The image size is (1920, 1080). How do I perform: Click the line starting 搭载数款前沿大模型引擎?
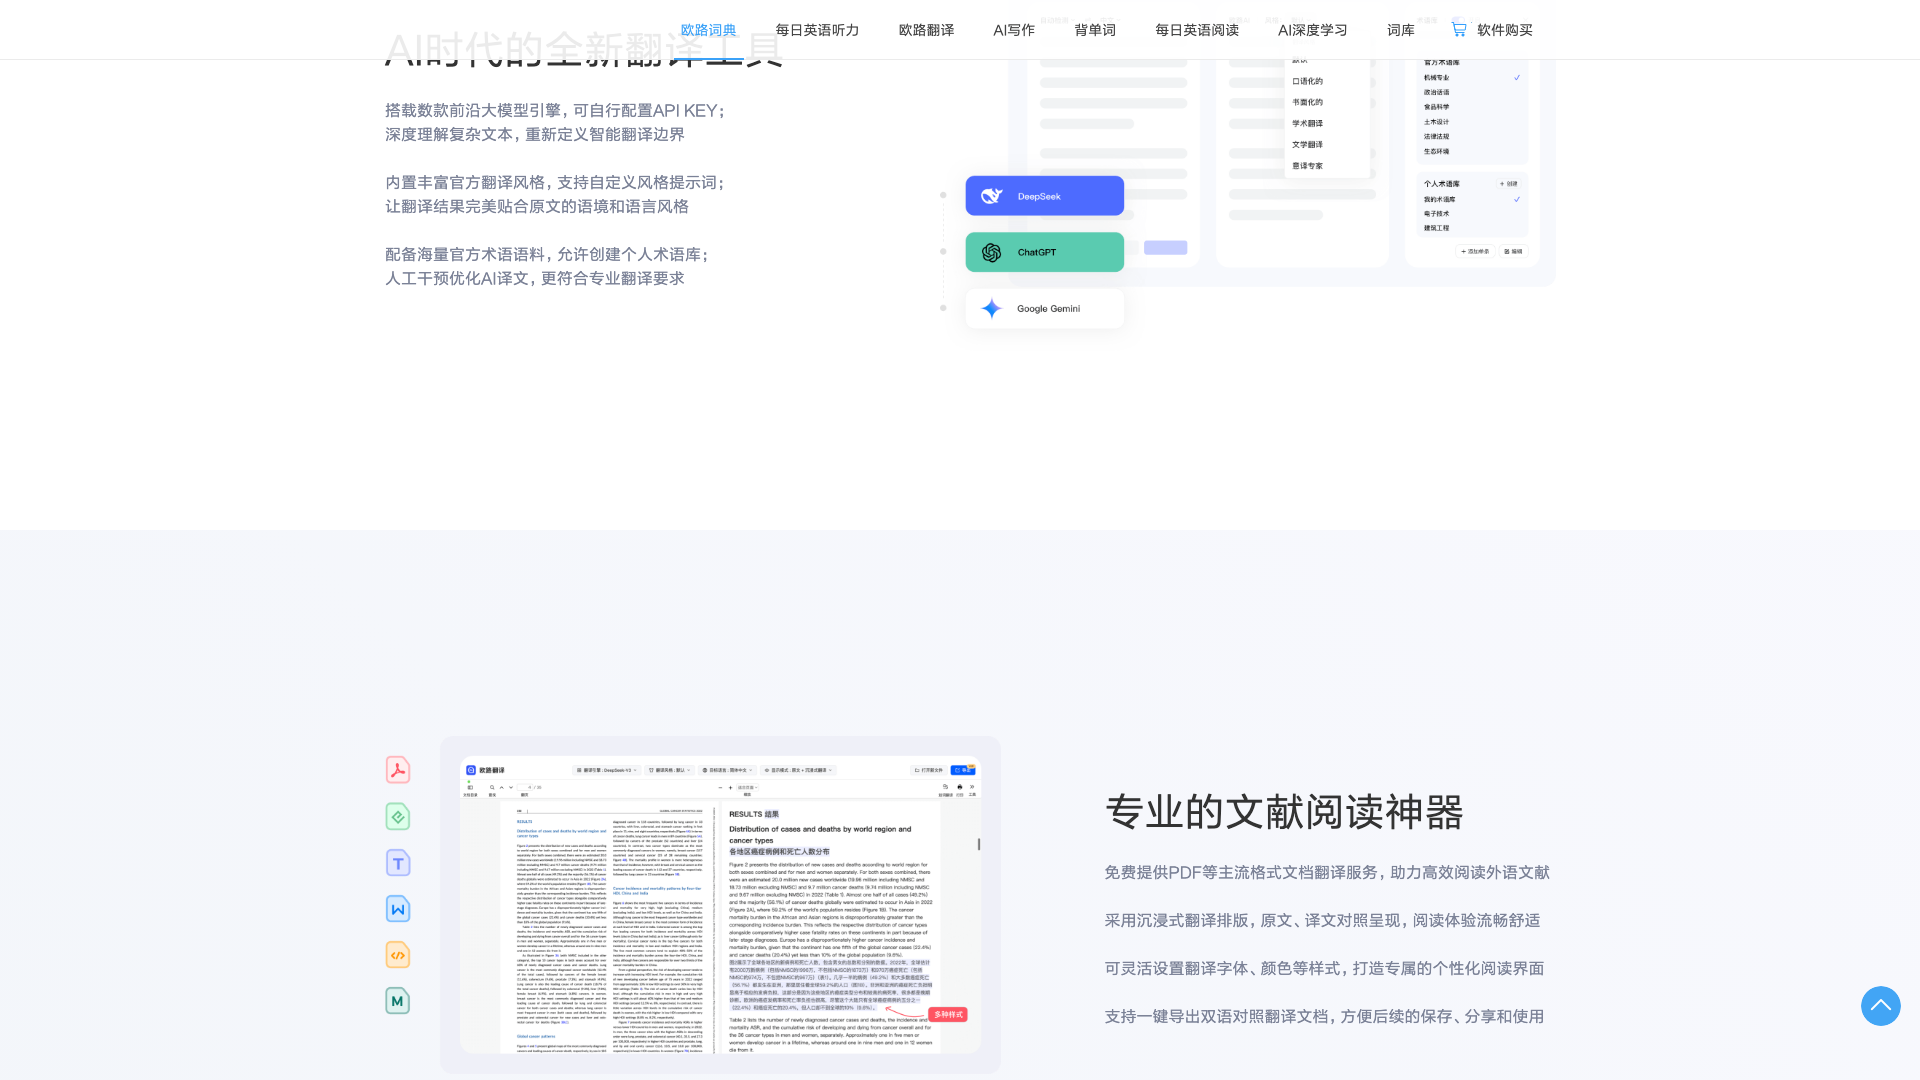pos(557,110)
